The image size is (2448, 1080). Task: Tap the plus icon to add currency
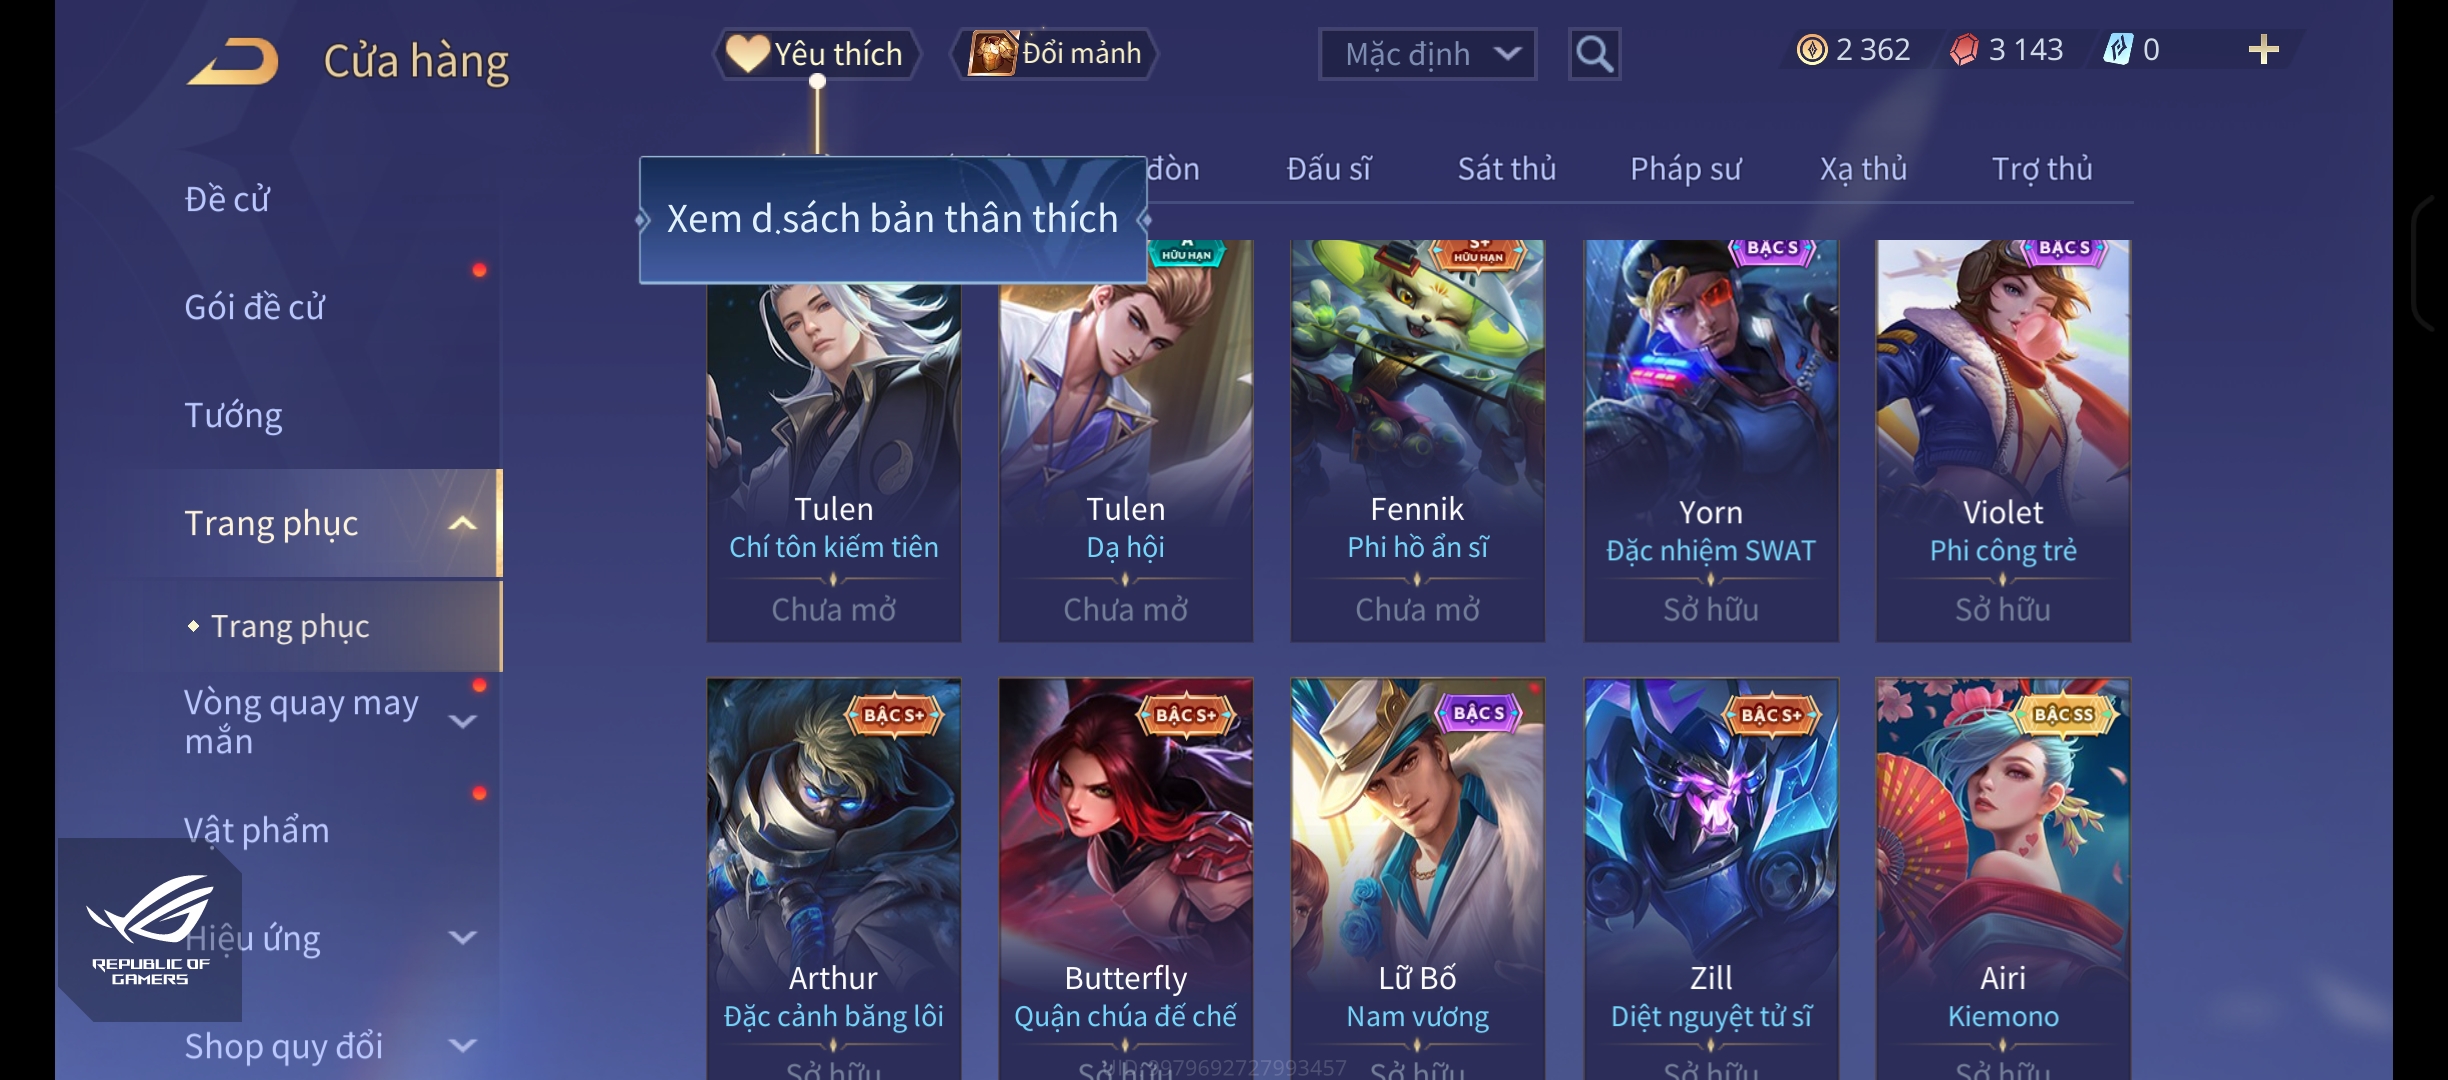pos(2263,49)
